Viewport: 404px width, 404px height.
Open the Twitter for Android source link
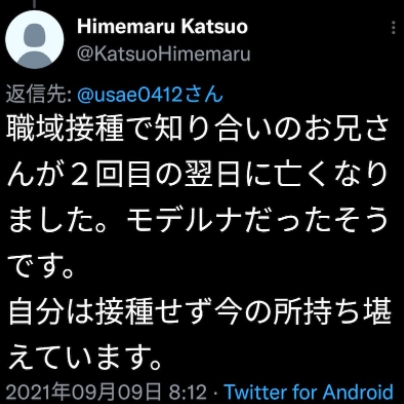pyautogui.click(x=309, y=392)
